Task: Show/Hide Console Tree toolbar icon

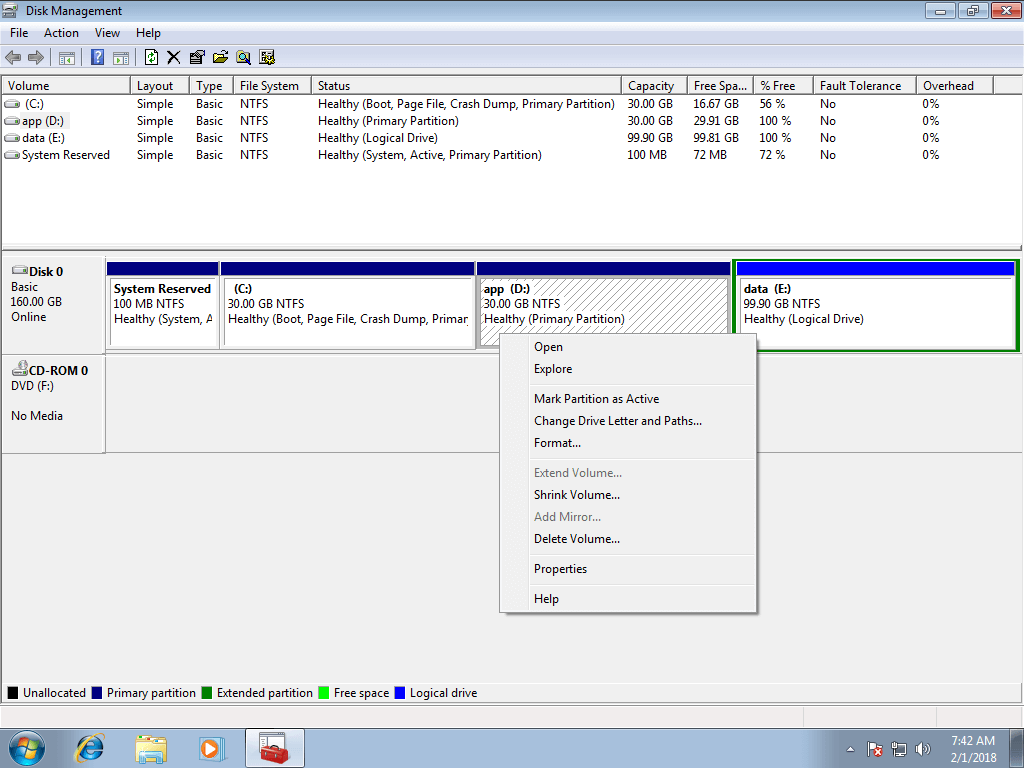Action: coord(67,57)
